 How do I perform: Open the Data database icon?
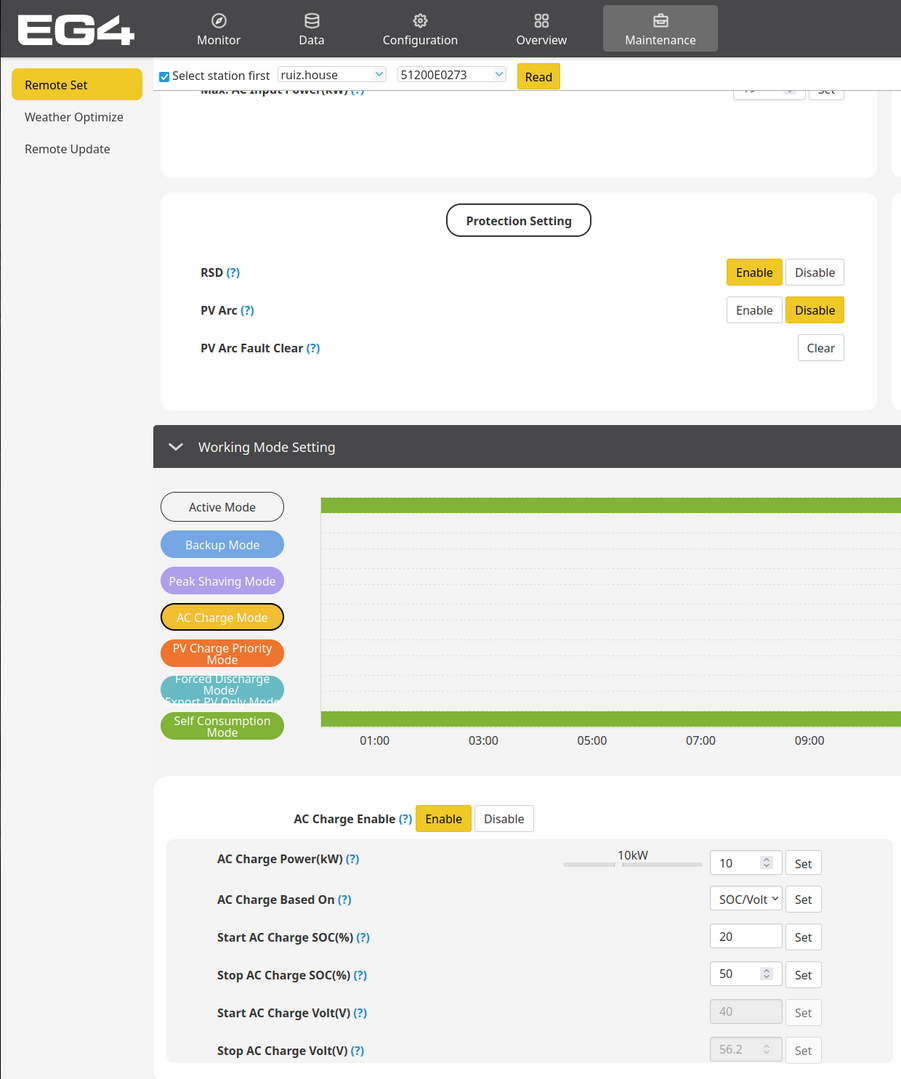311,21
